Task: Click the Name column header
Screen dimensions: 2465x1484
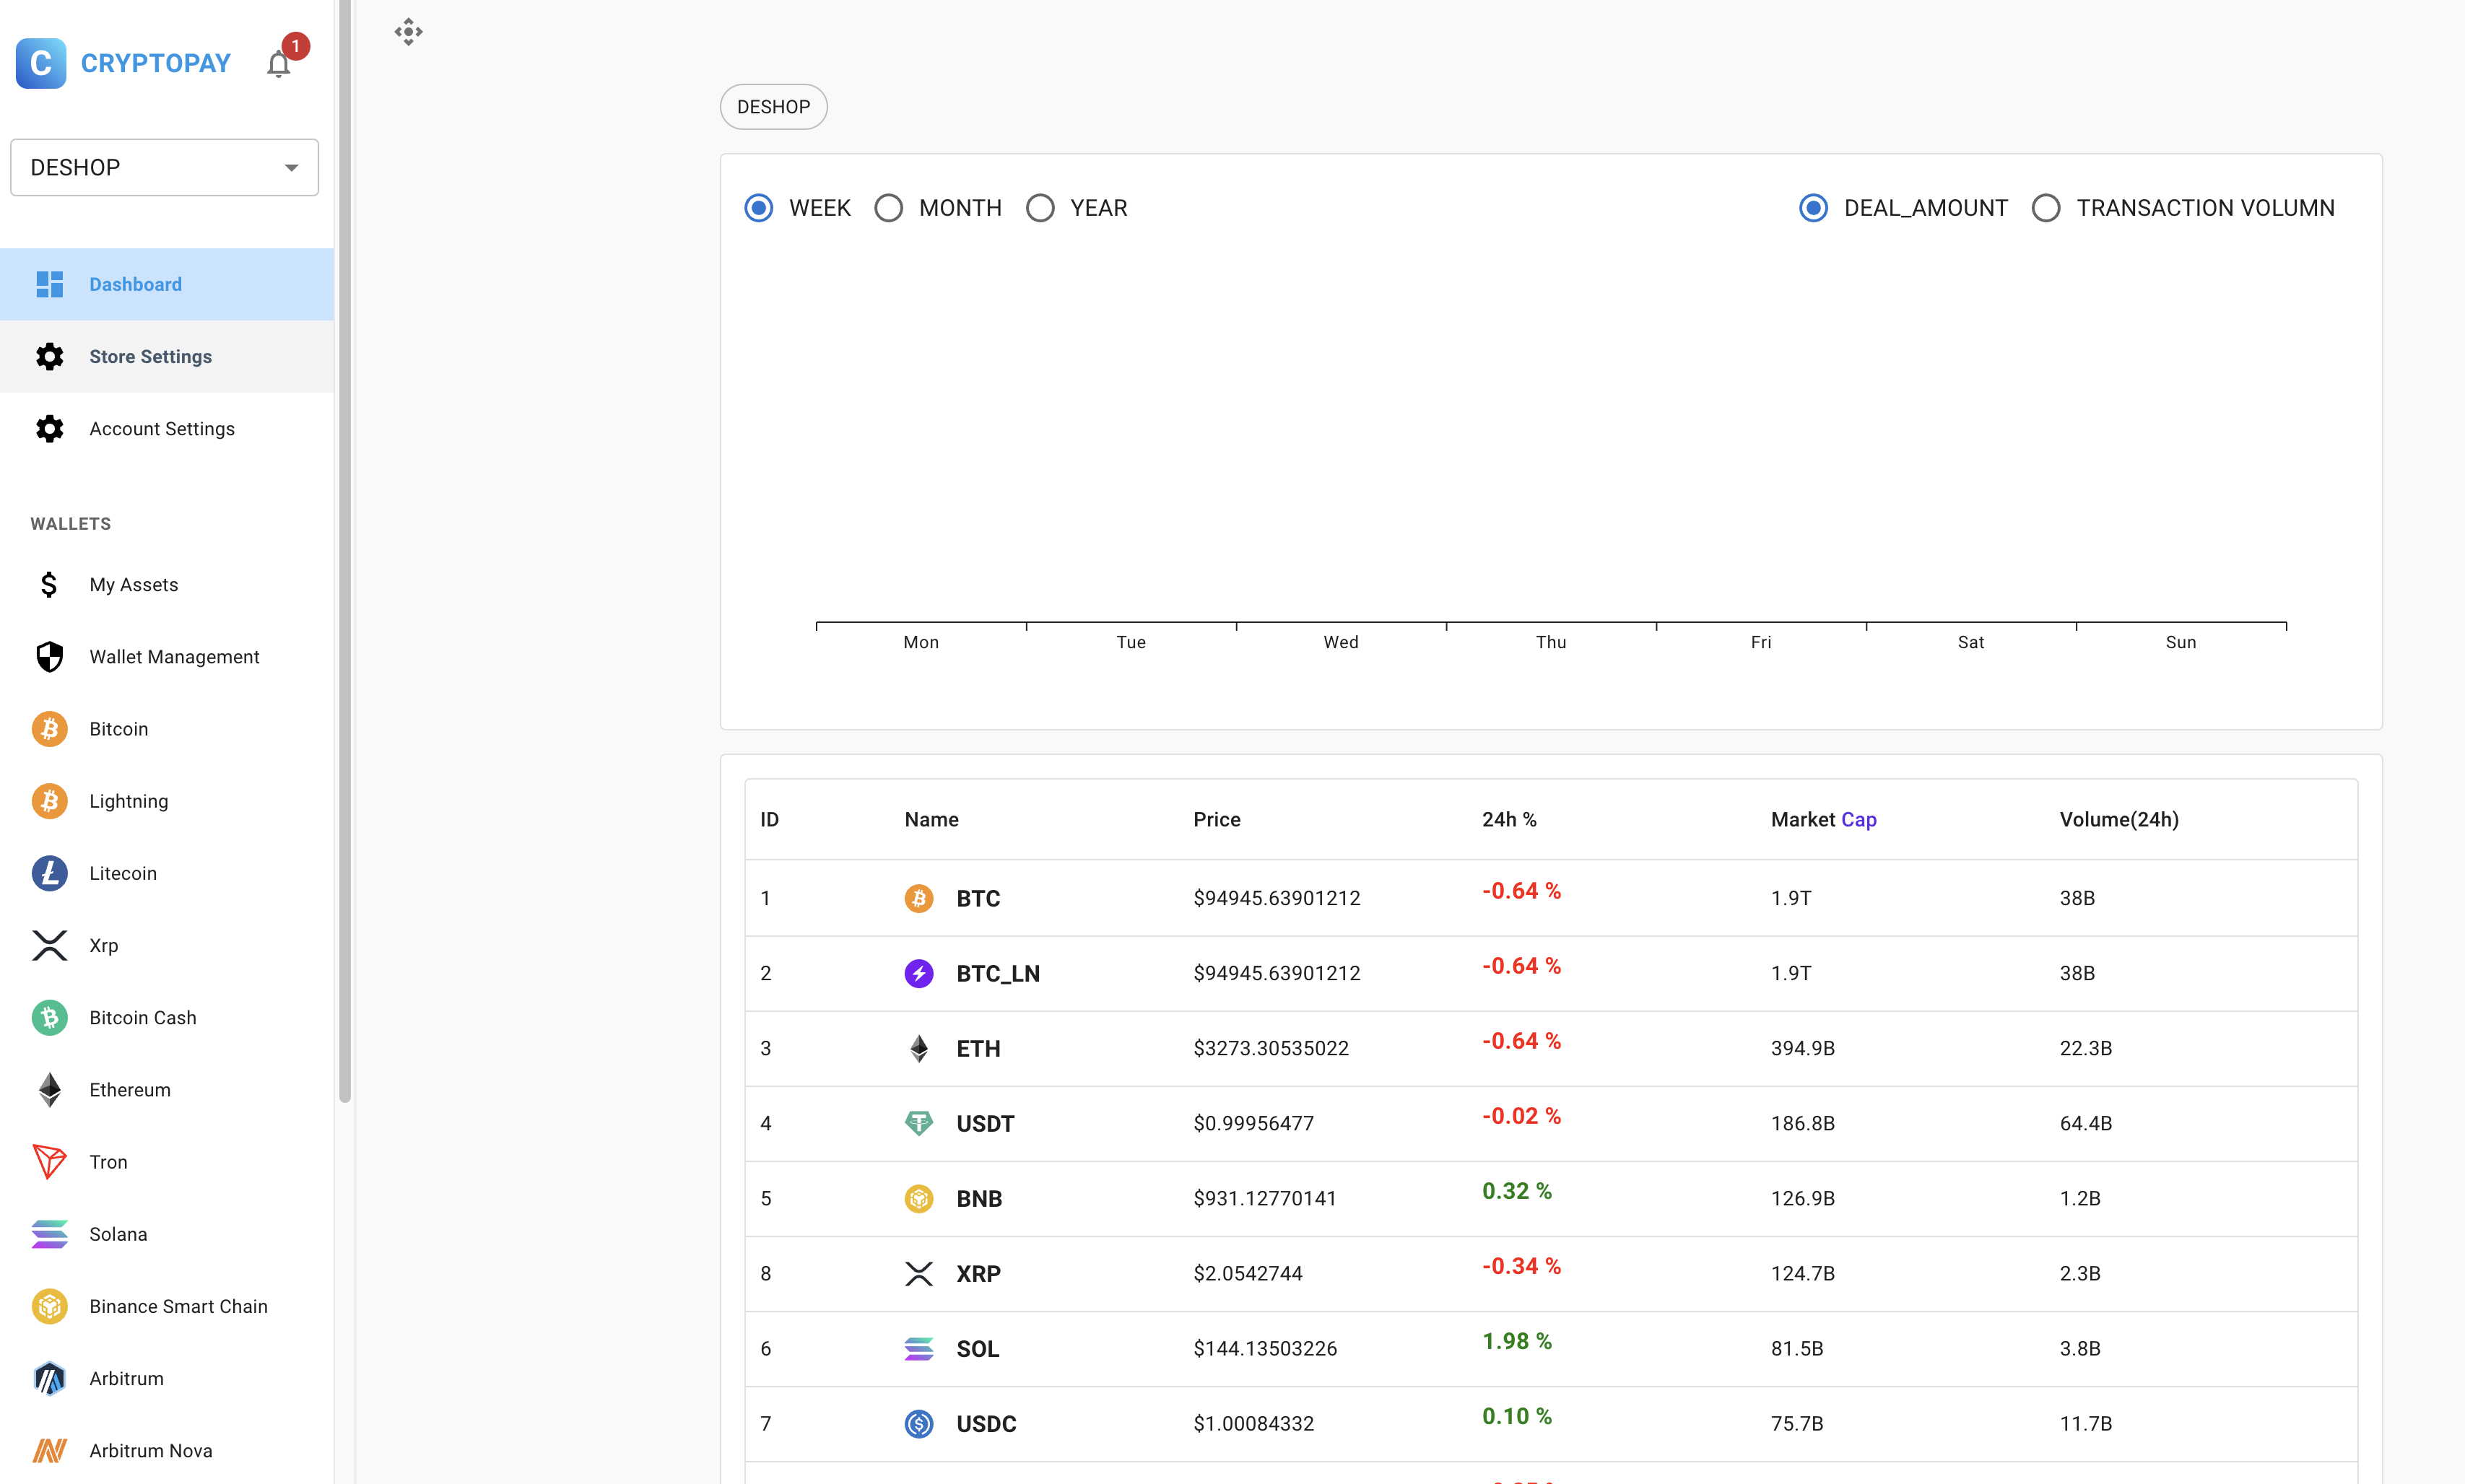Action: 931,819
